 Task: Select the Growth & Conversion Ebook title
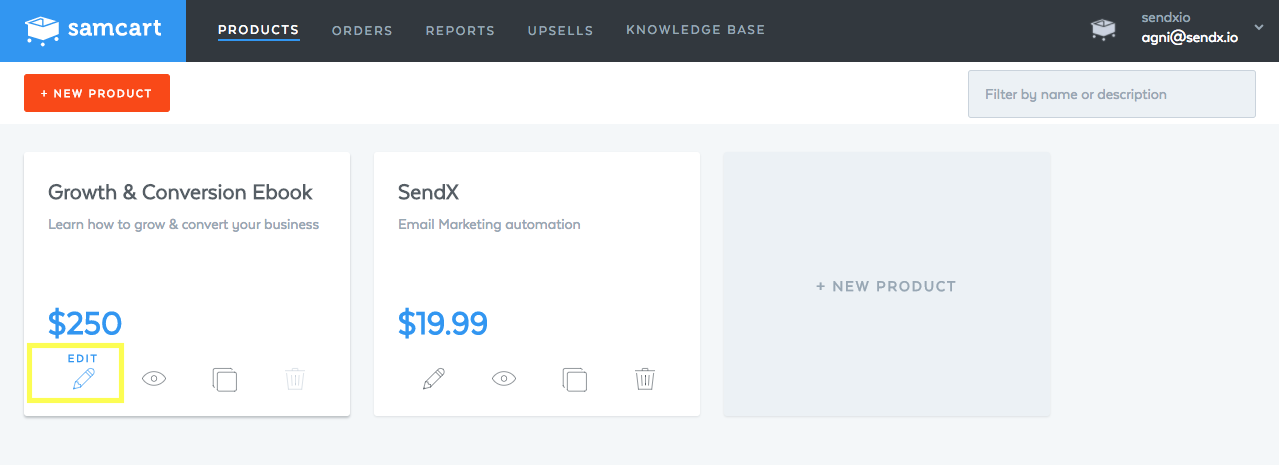180,192
